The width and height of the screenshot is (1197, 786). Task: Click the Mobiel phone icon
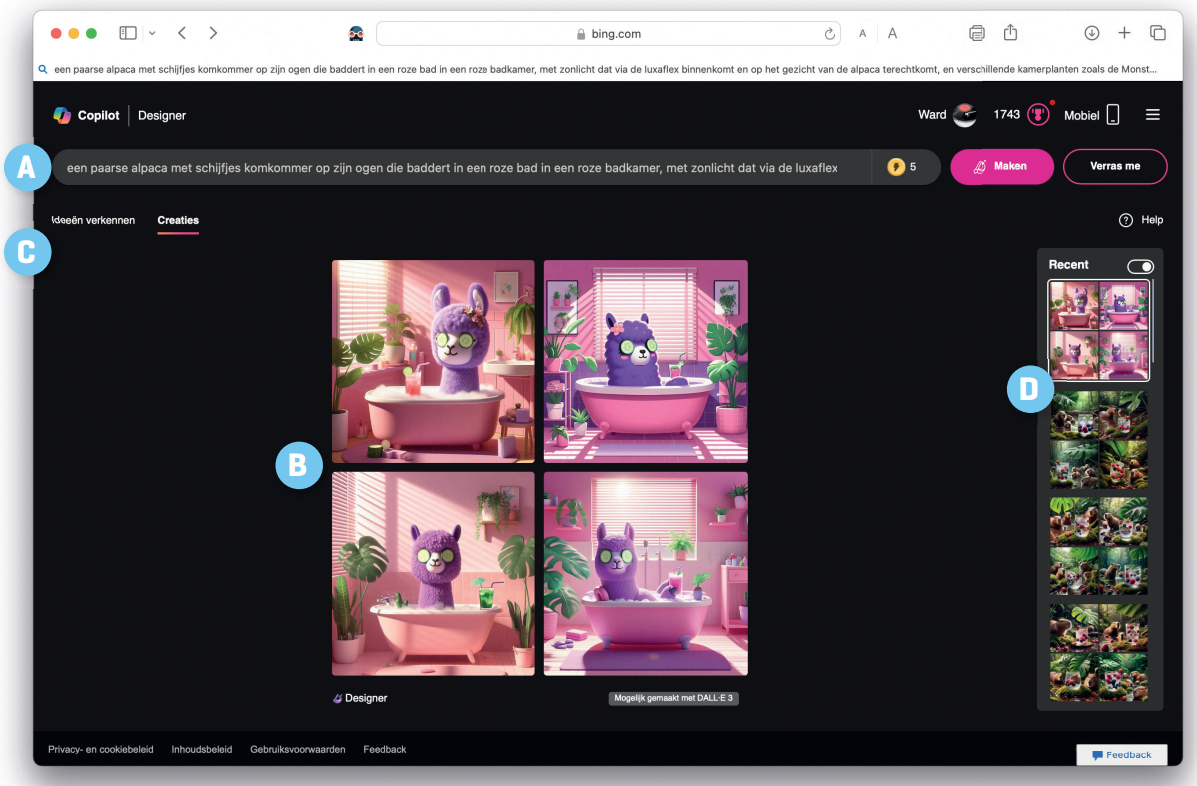coord(1112,115)
